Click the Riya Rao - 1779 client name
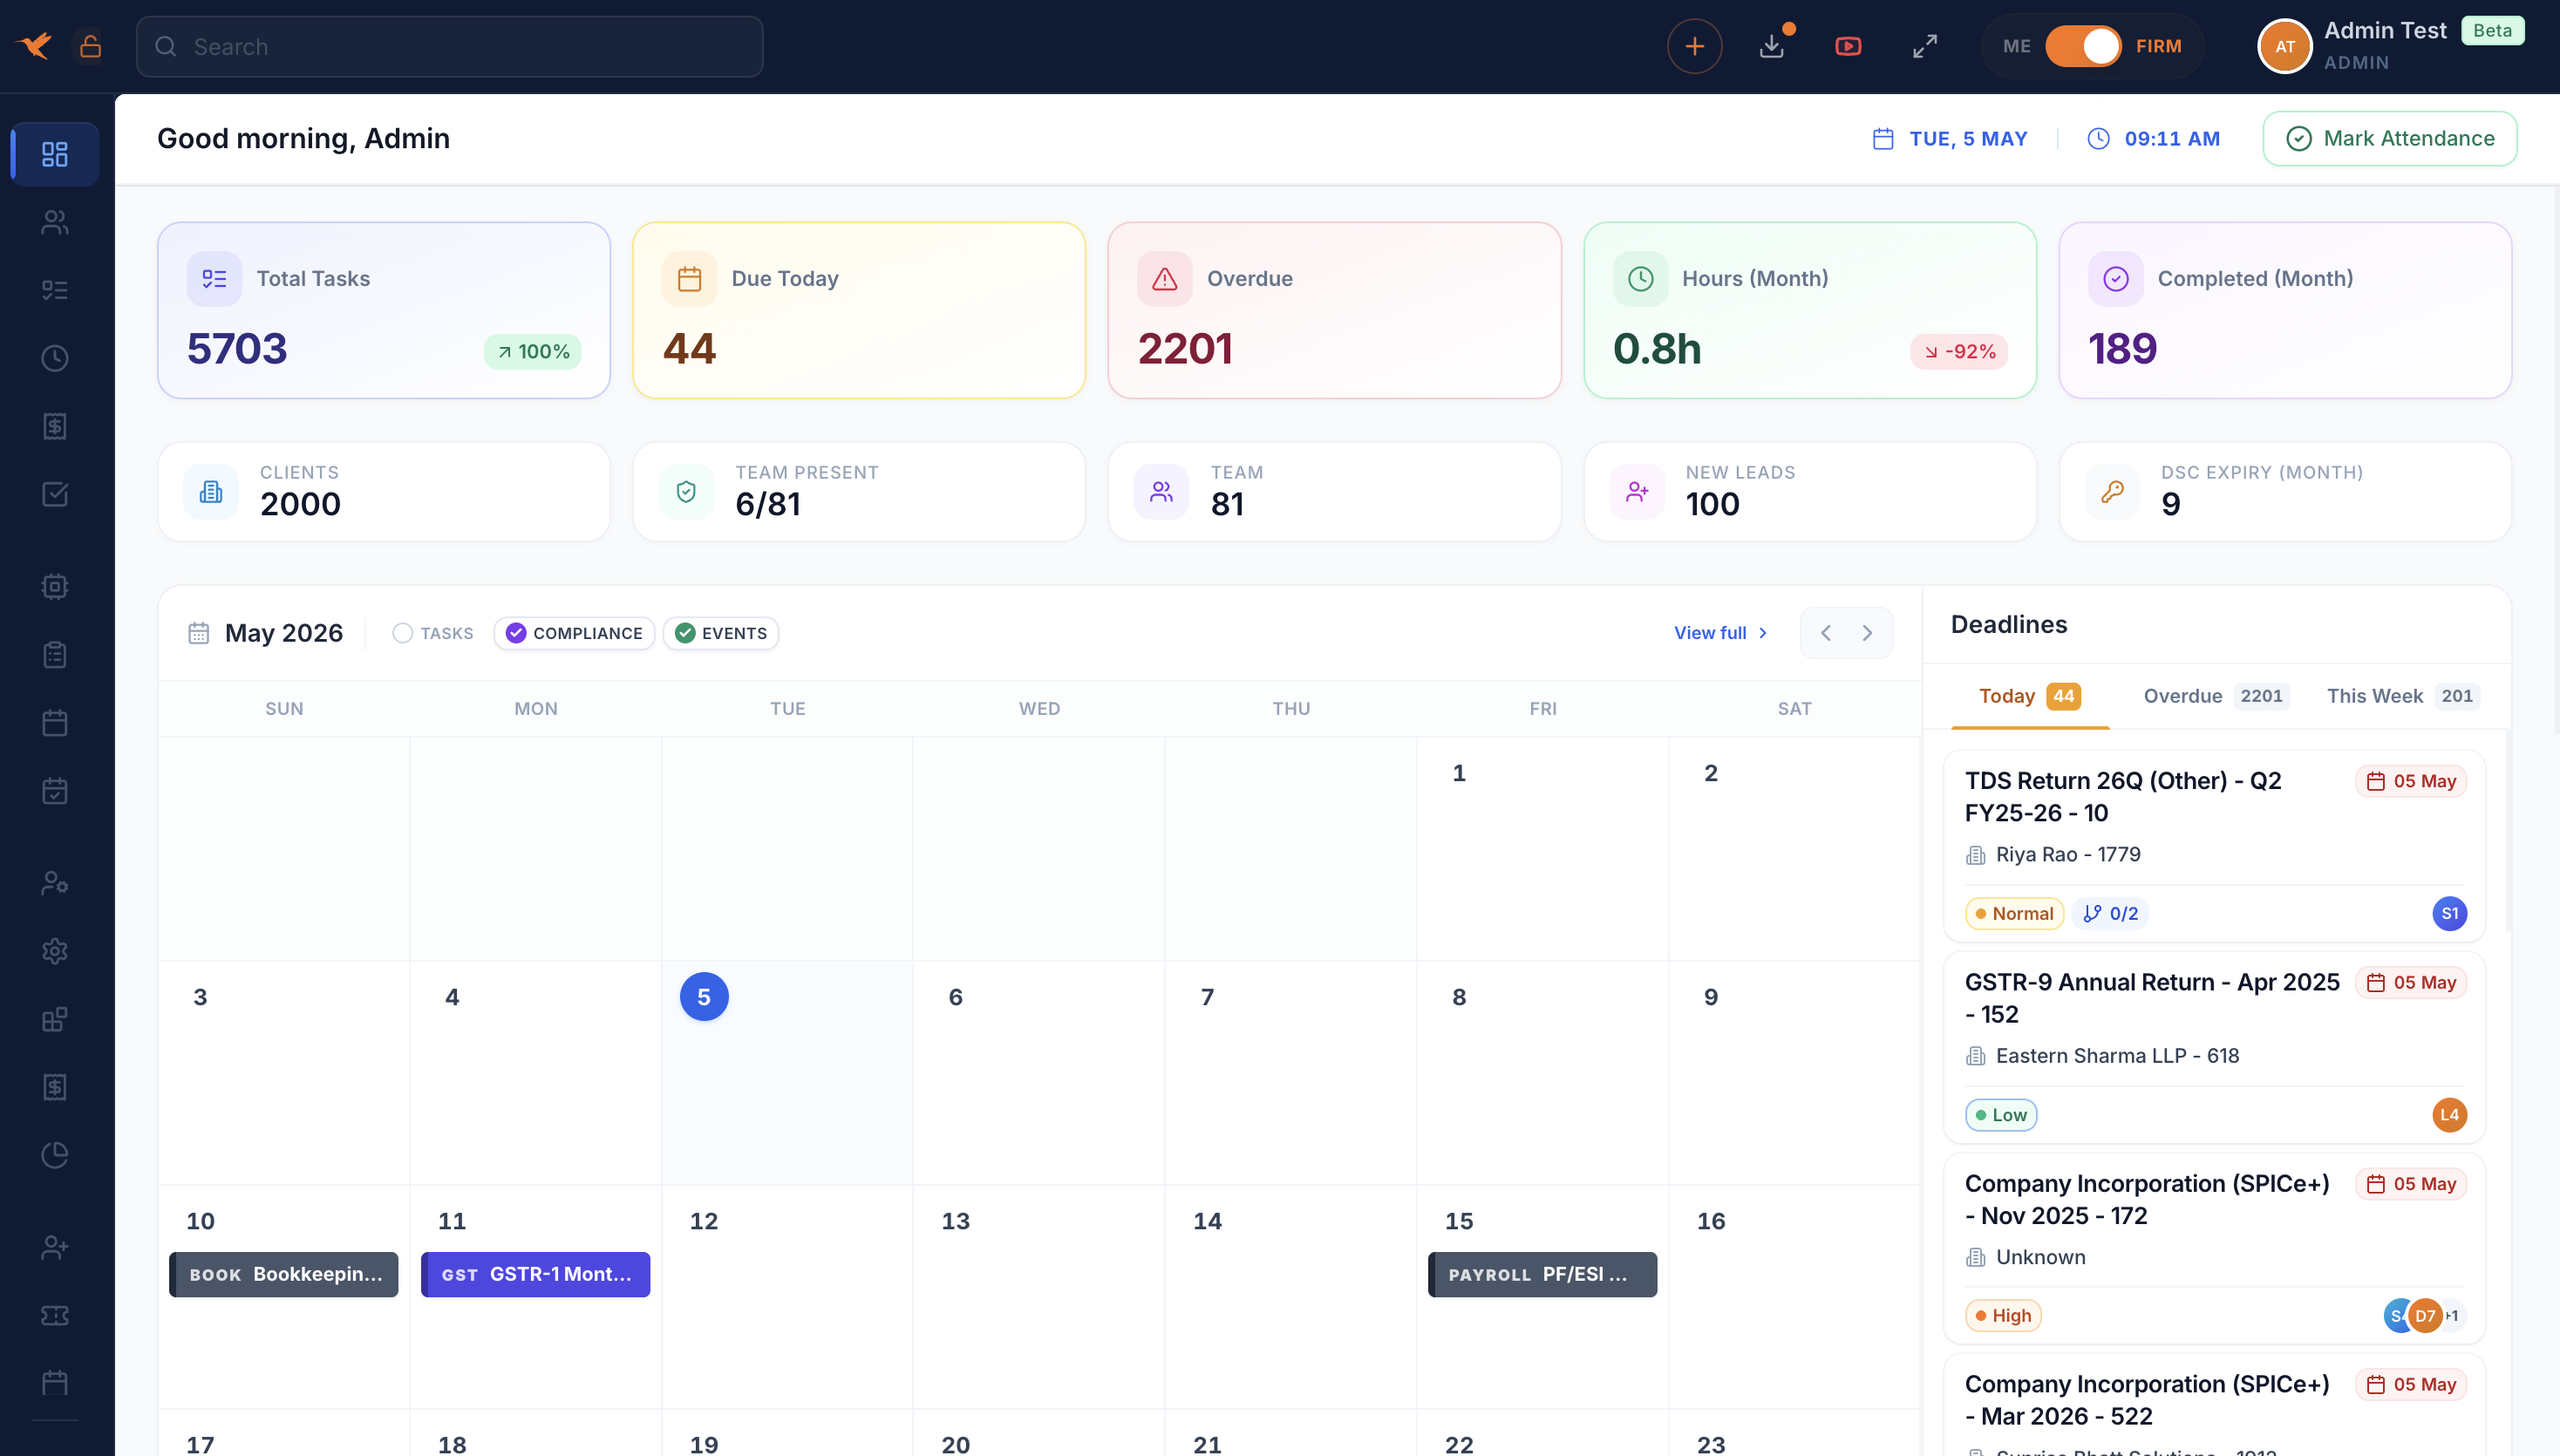 2068,854
